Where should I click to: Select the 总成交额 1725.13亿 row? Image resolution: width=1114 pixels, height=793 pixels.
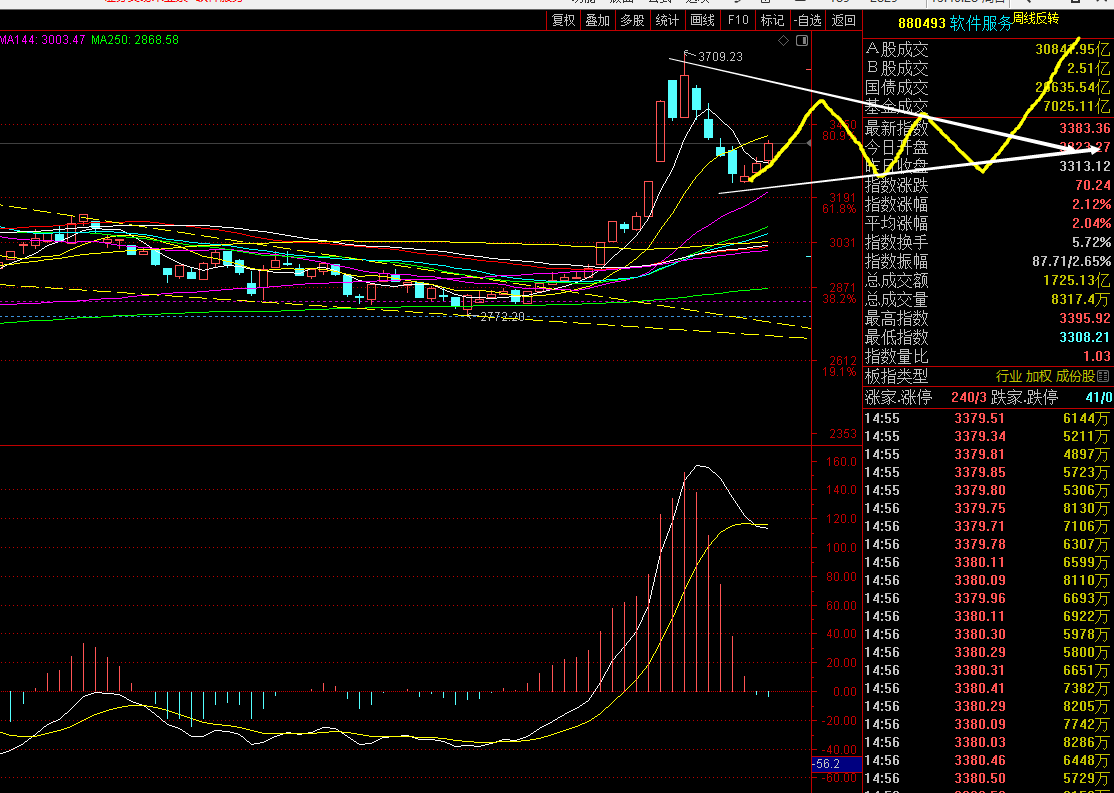988,281
